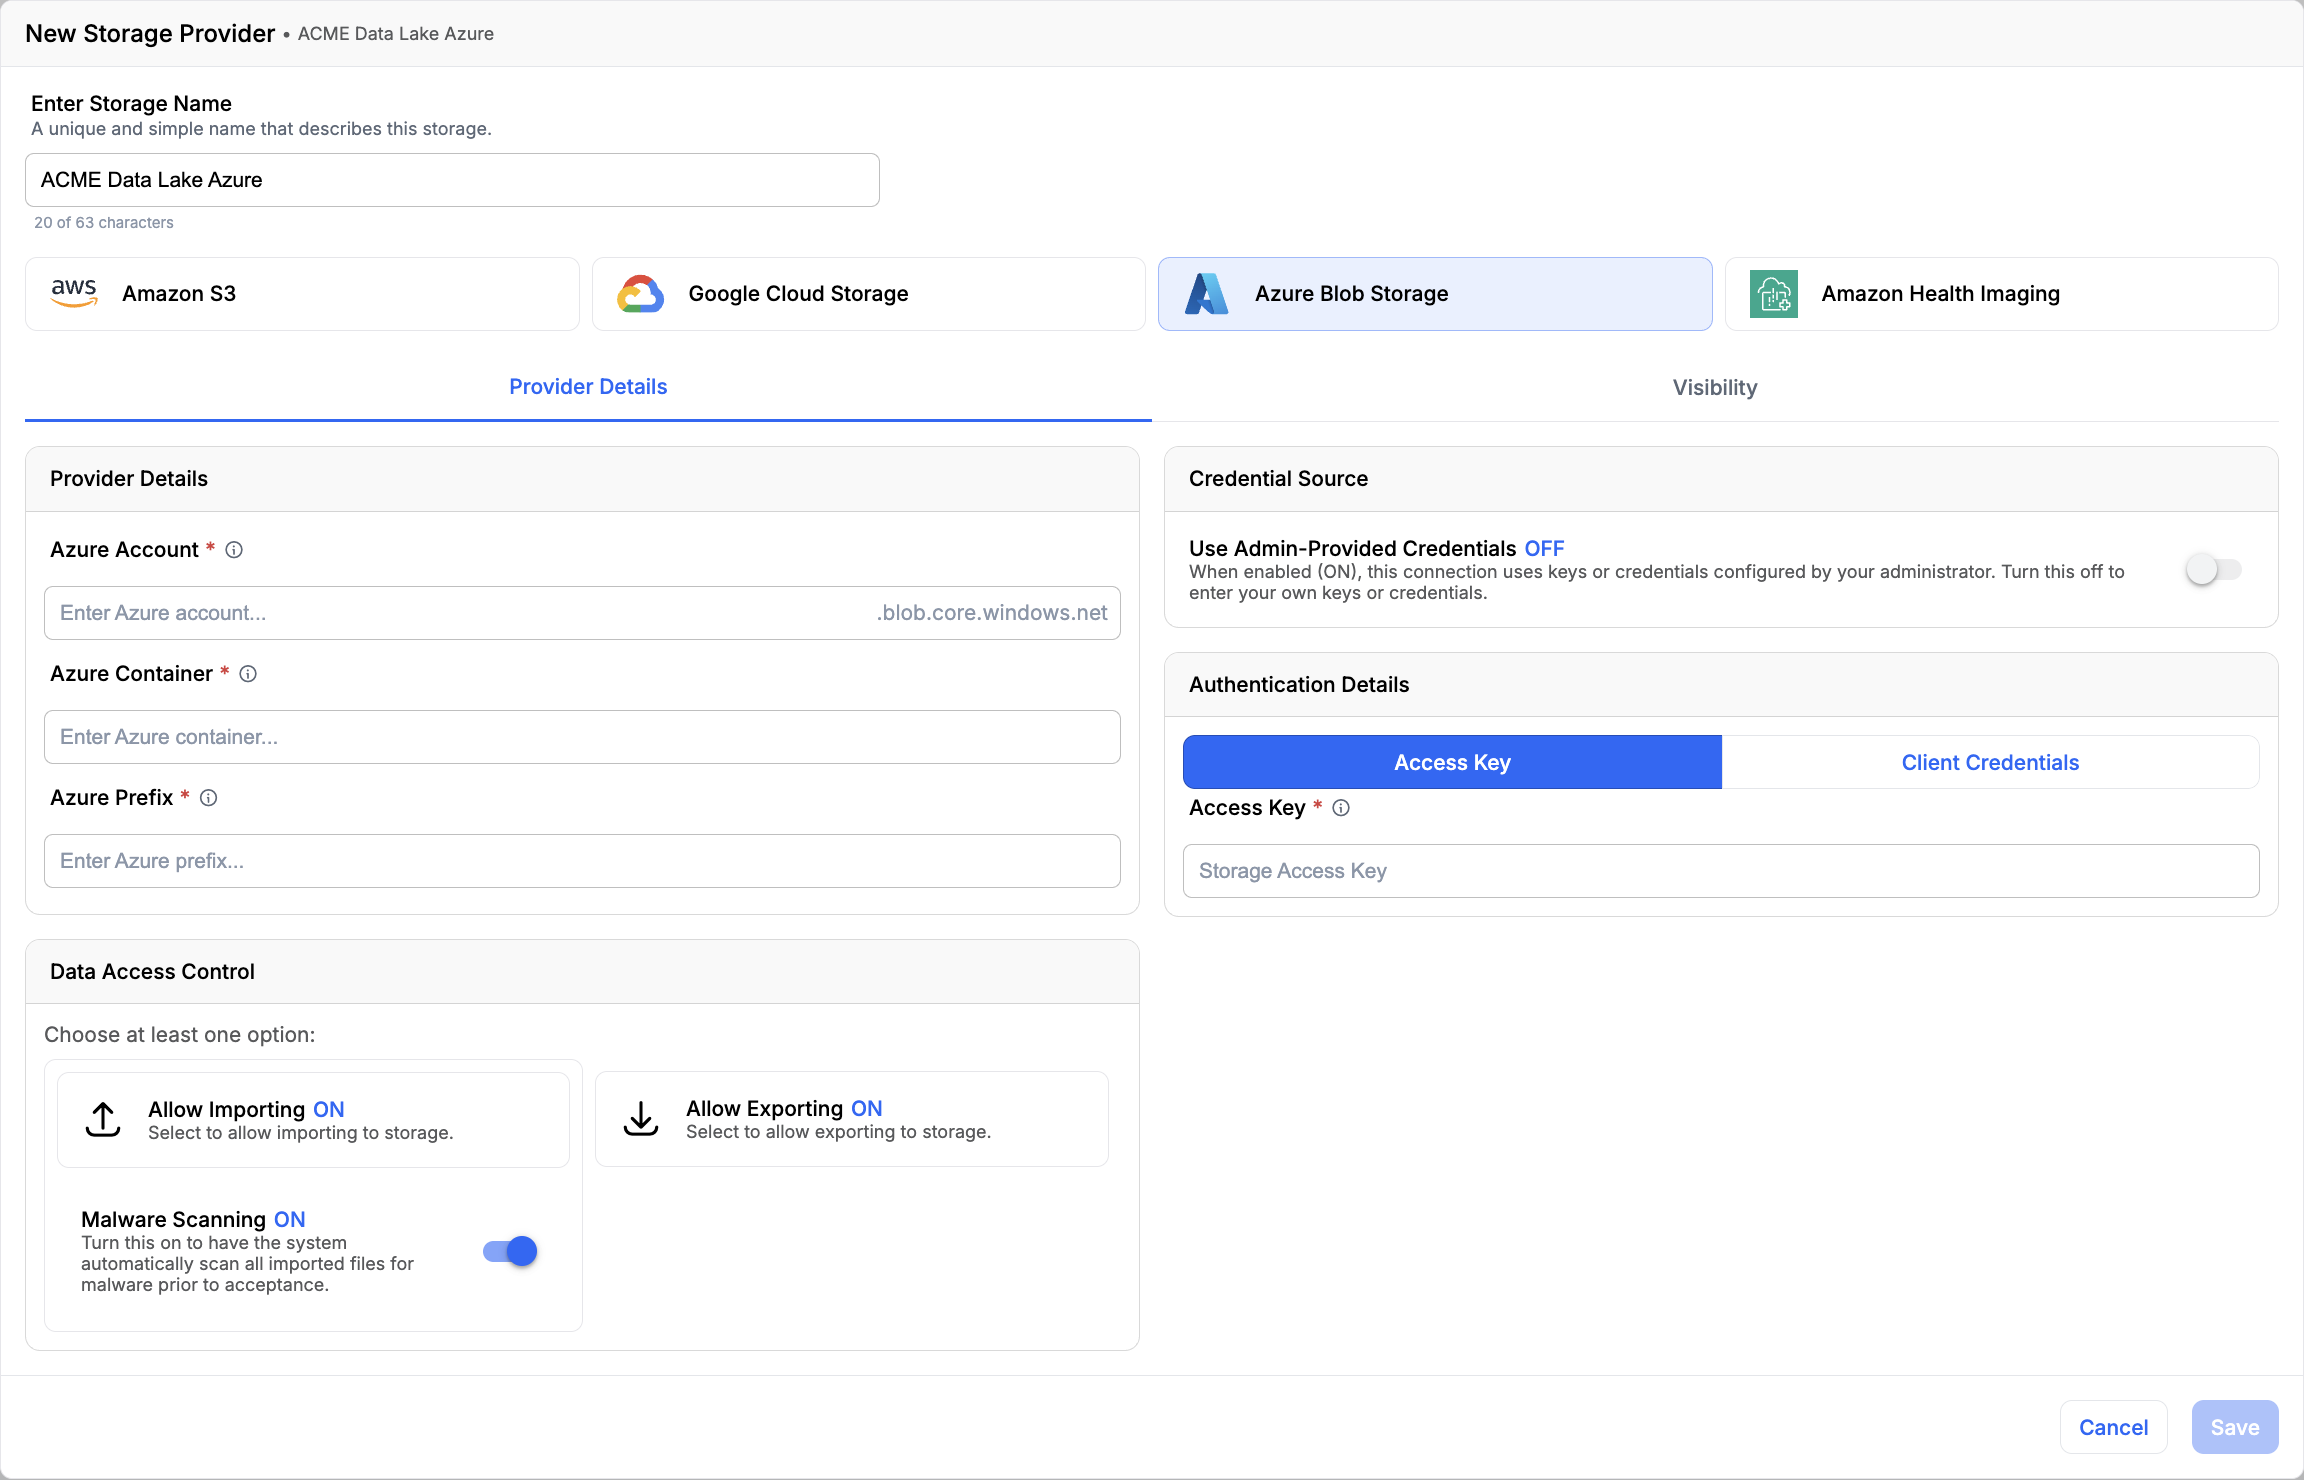
Task: Open Azure Prefix info tooltip icon
Action: pos(208,798)
